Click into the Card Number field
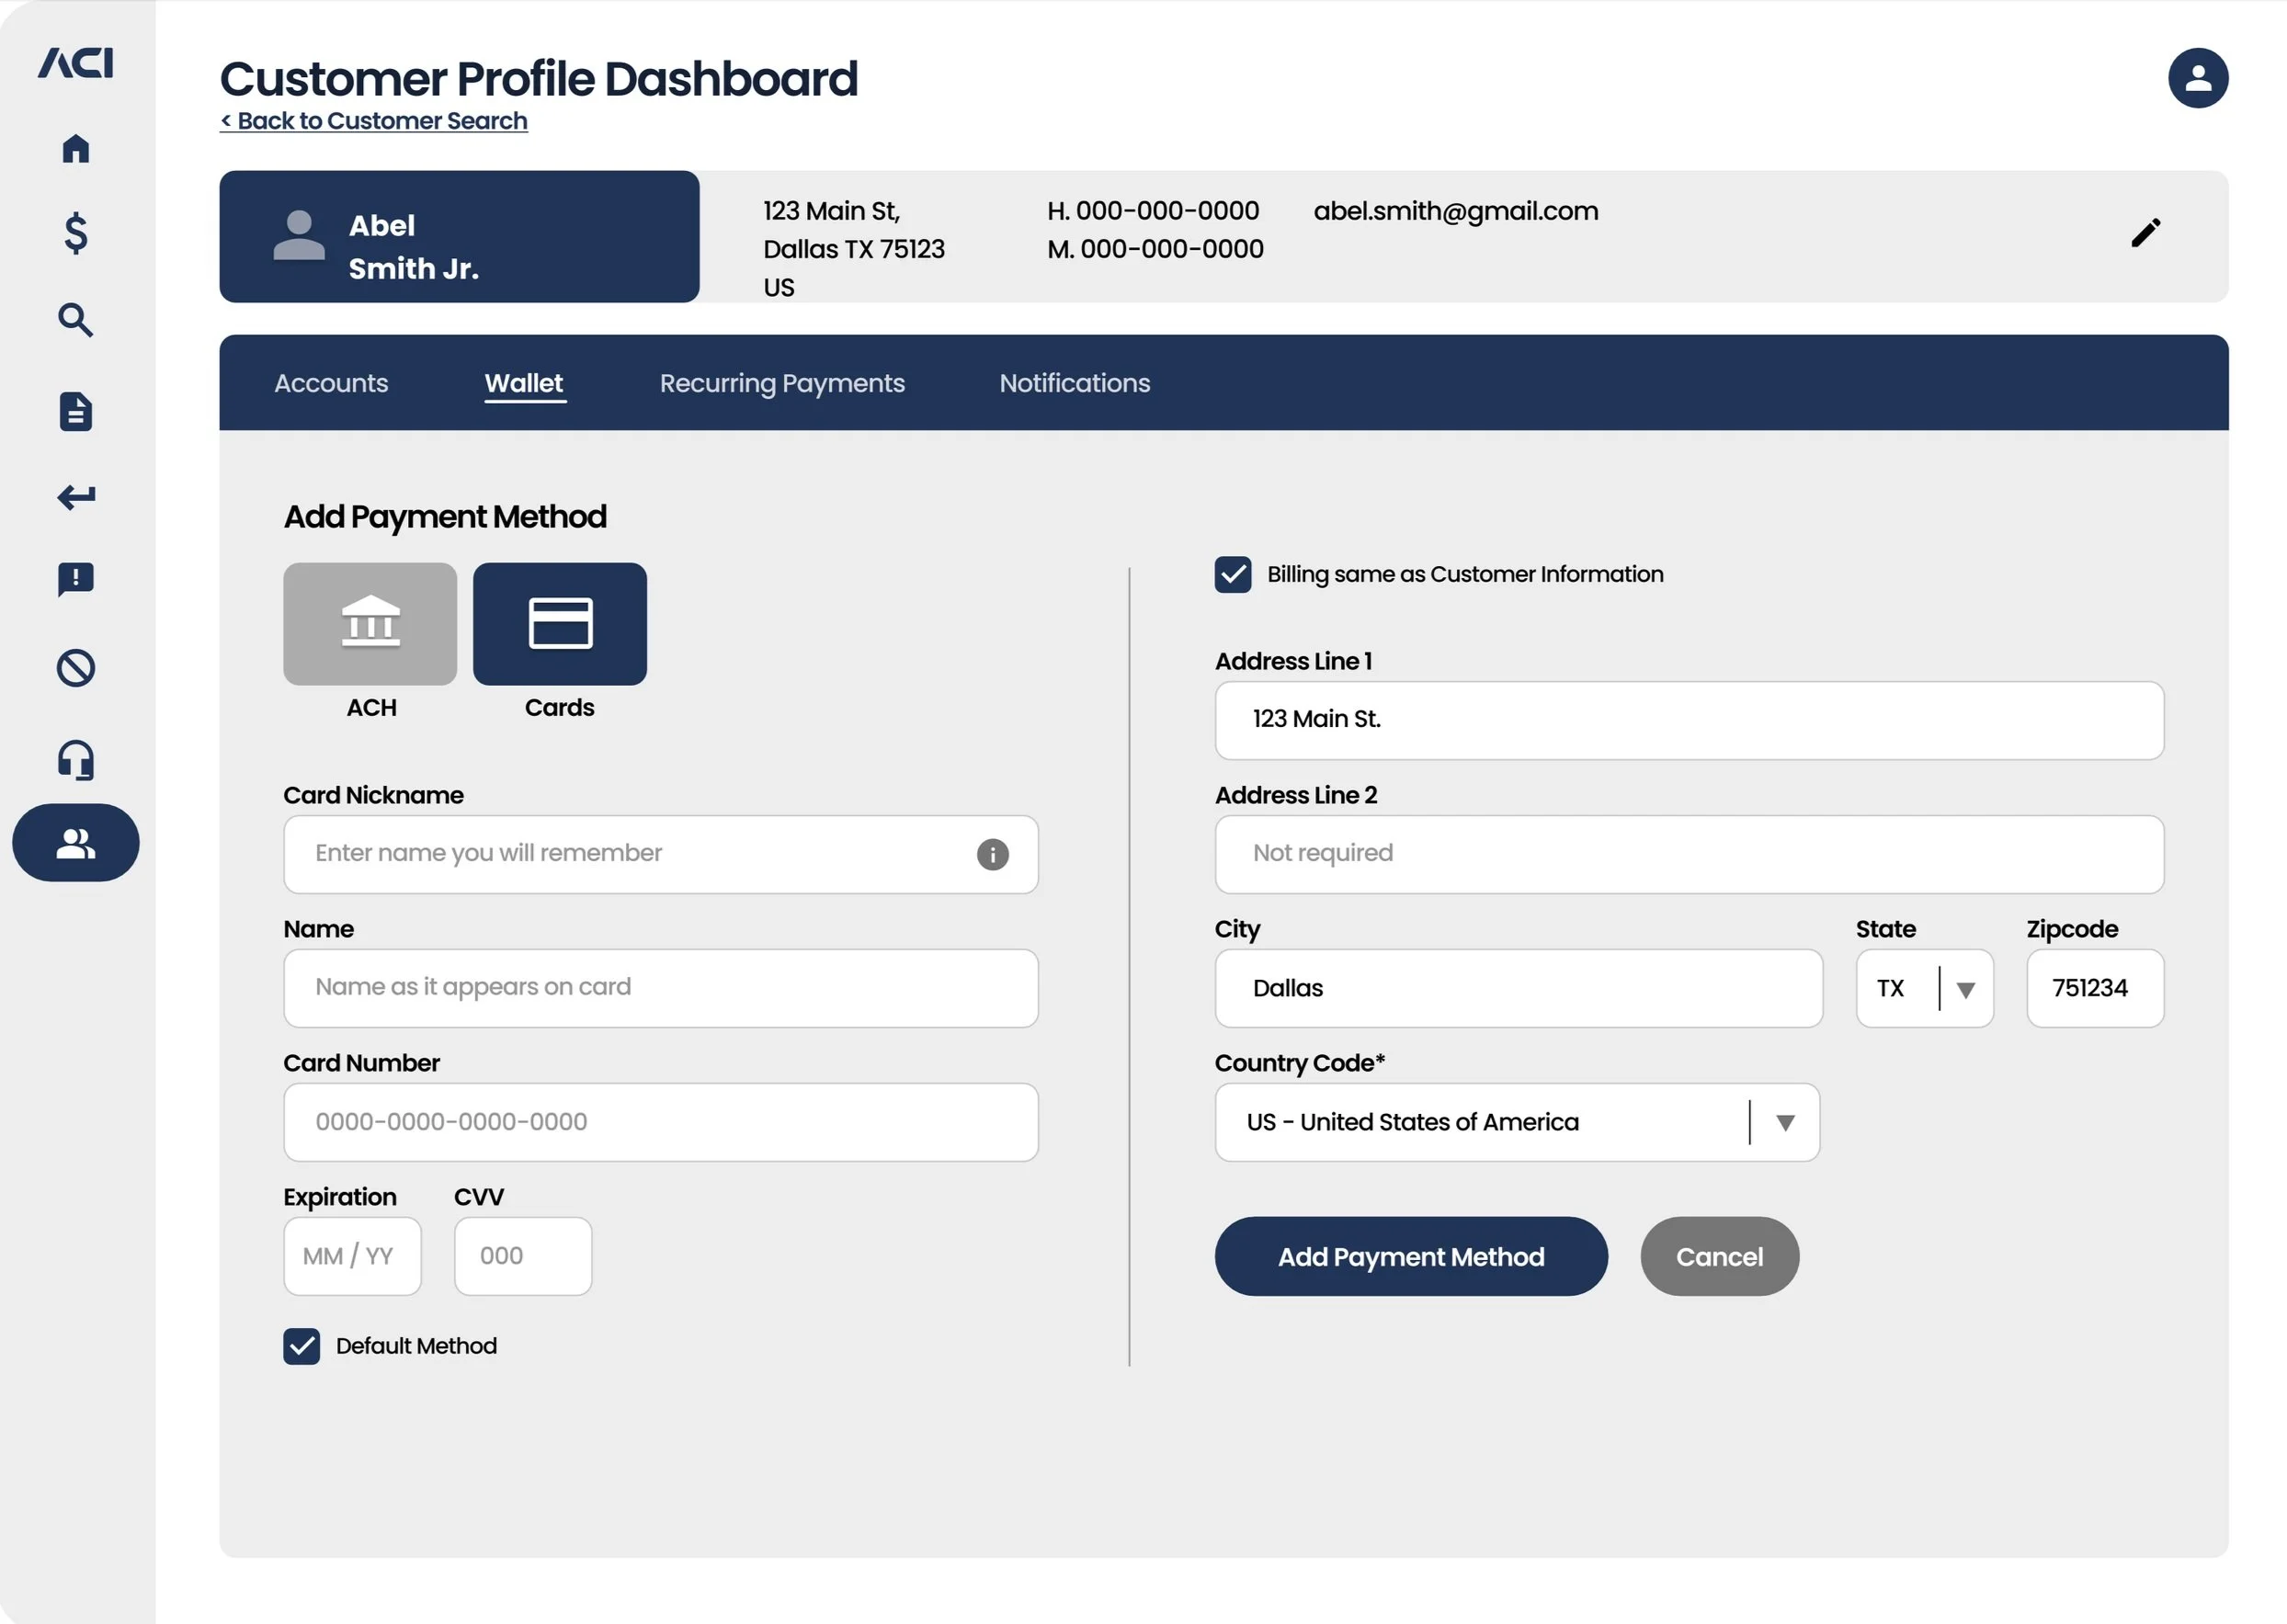 [x=660, y=1122]
